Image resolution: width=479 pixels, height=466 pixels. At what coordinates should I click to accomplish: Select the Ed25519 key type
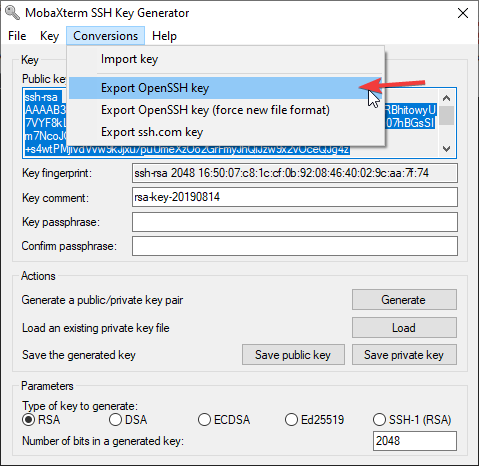314,420
